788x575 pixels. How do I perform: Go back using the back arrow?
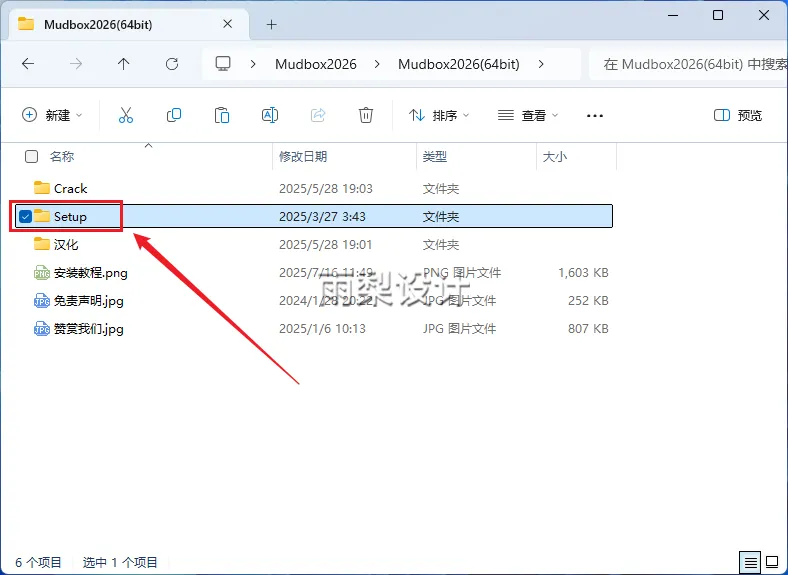click(x=28, y=64)
